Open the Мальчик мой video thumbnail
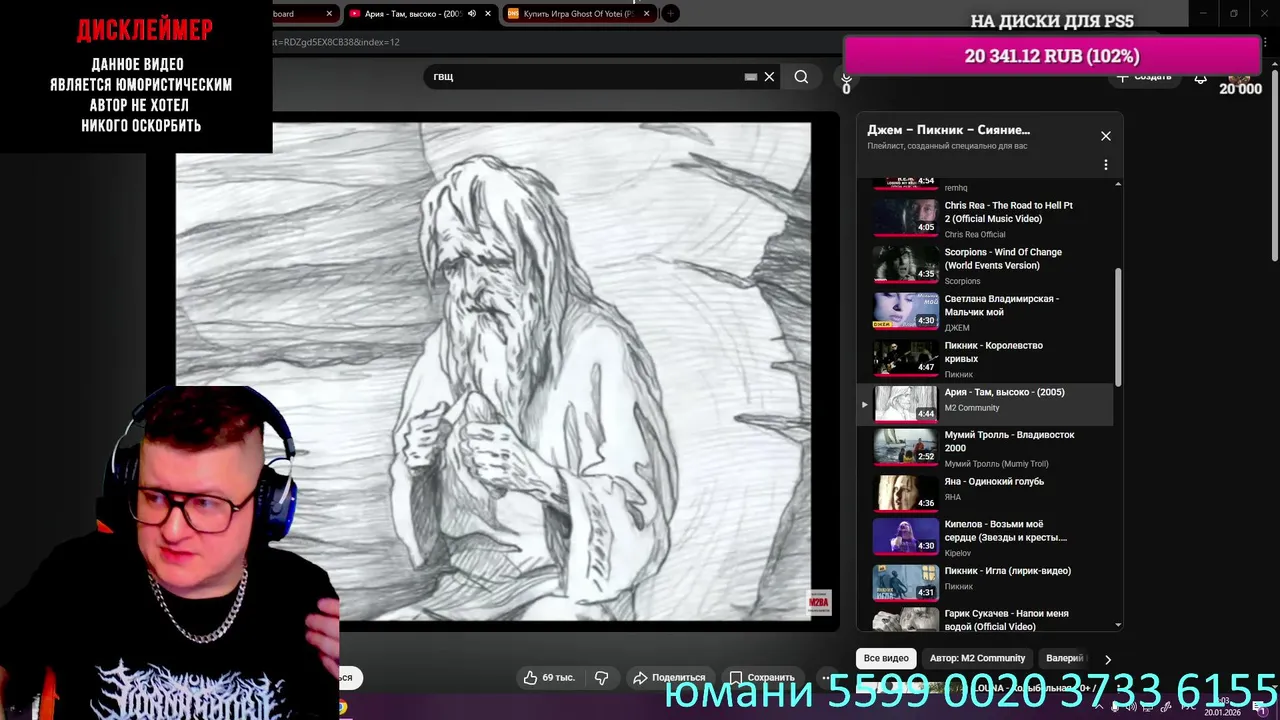 [905, 310]
